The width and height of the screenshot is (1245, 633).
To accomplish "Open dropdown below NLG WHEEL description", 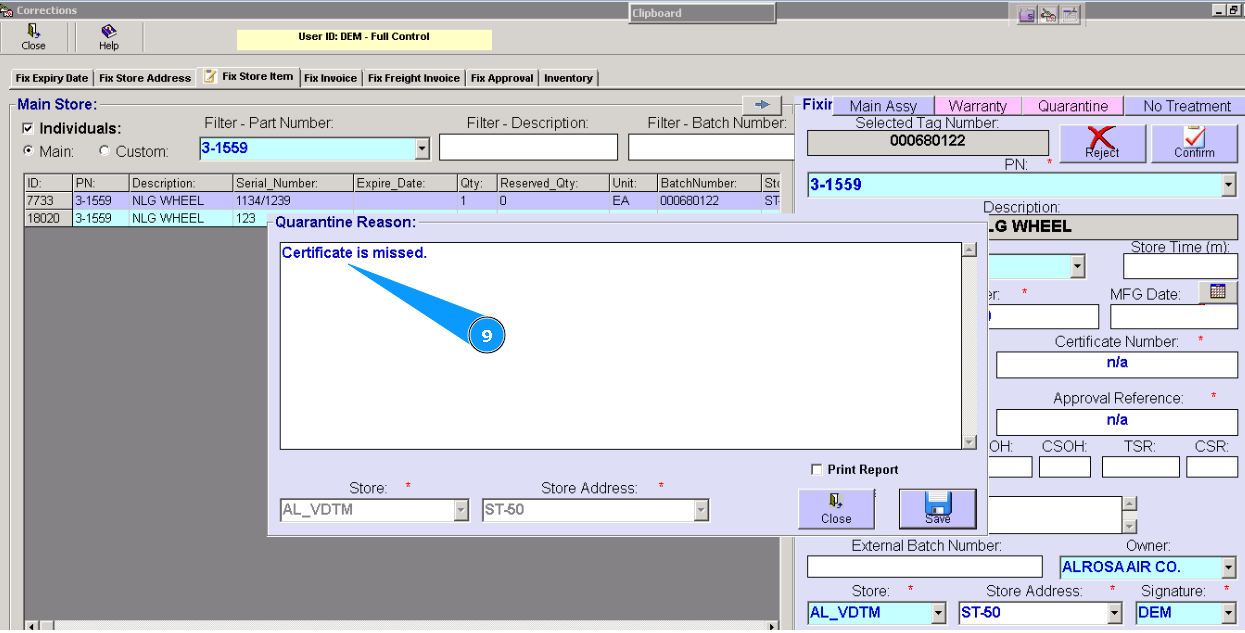I will (1077, 267).
